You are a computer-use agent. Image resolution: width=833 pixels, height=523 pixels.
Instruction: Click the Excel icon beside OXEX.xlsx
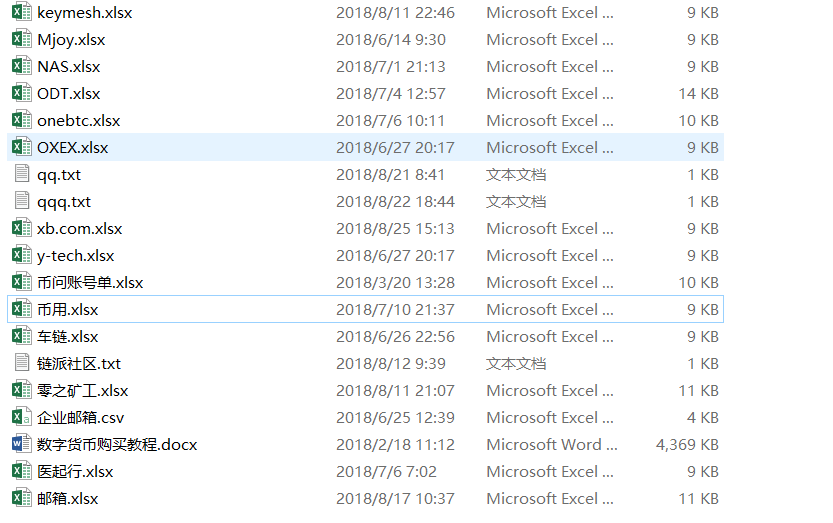tap(21, 147)
